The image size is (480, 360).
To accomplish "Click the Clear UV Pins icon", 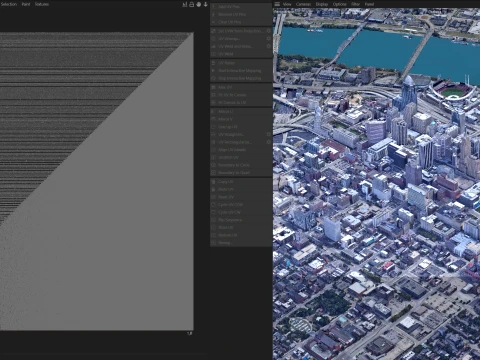I will (x=213, y=22).
